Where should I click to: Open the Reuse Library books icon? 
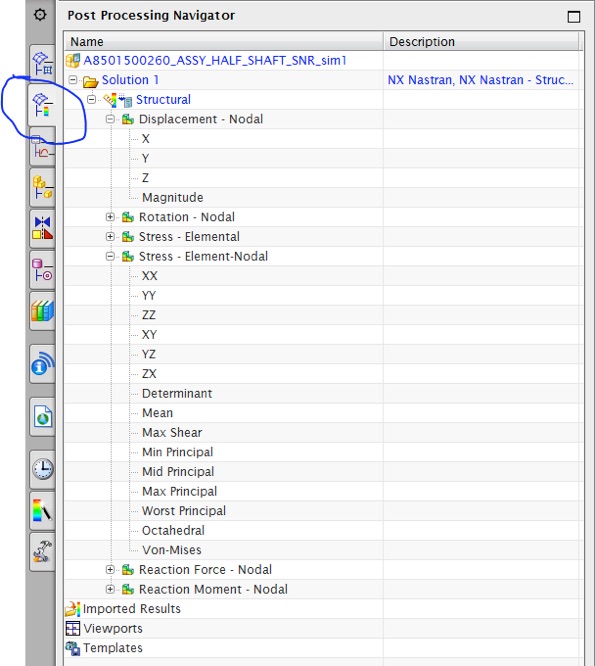(x=42, y=311)
